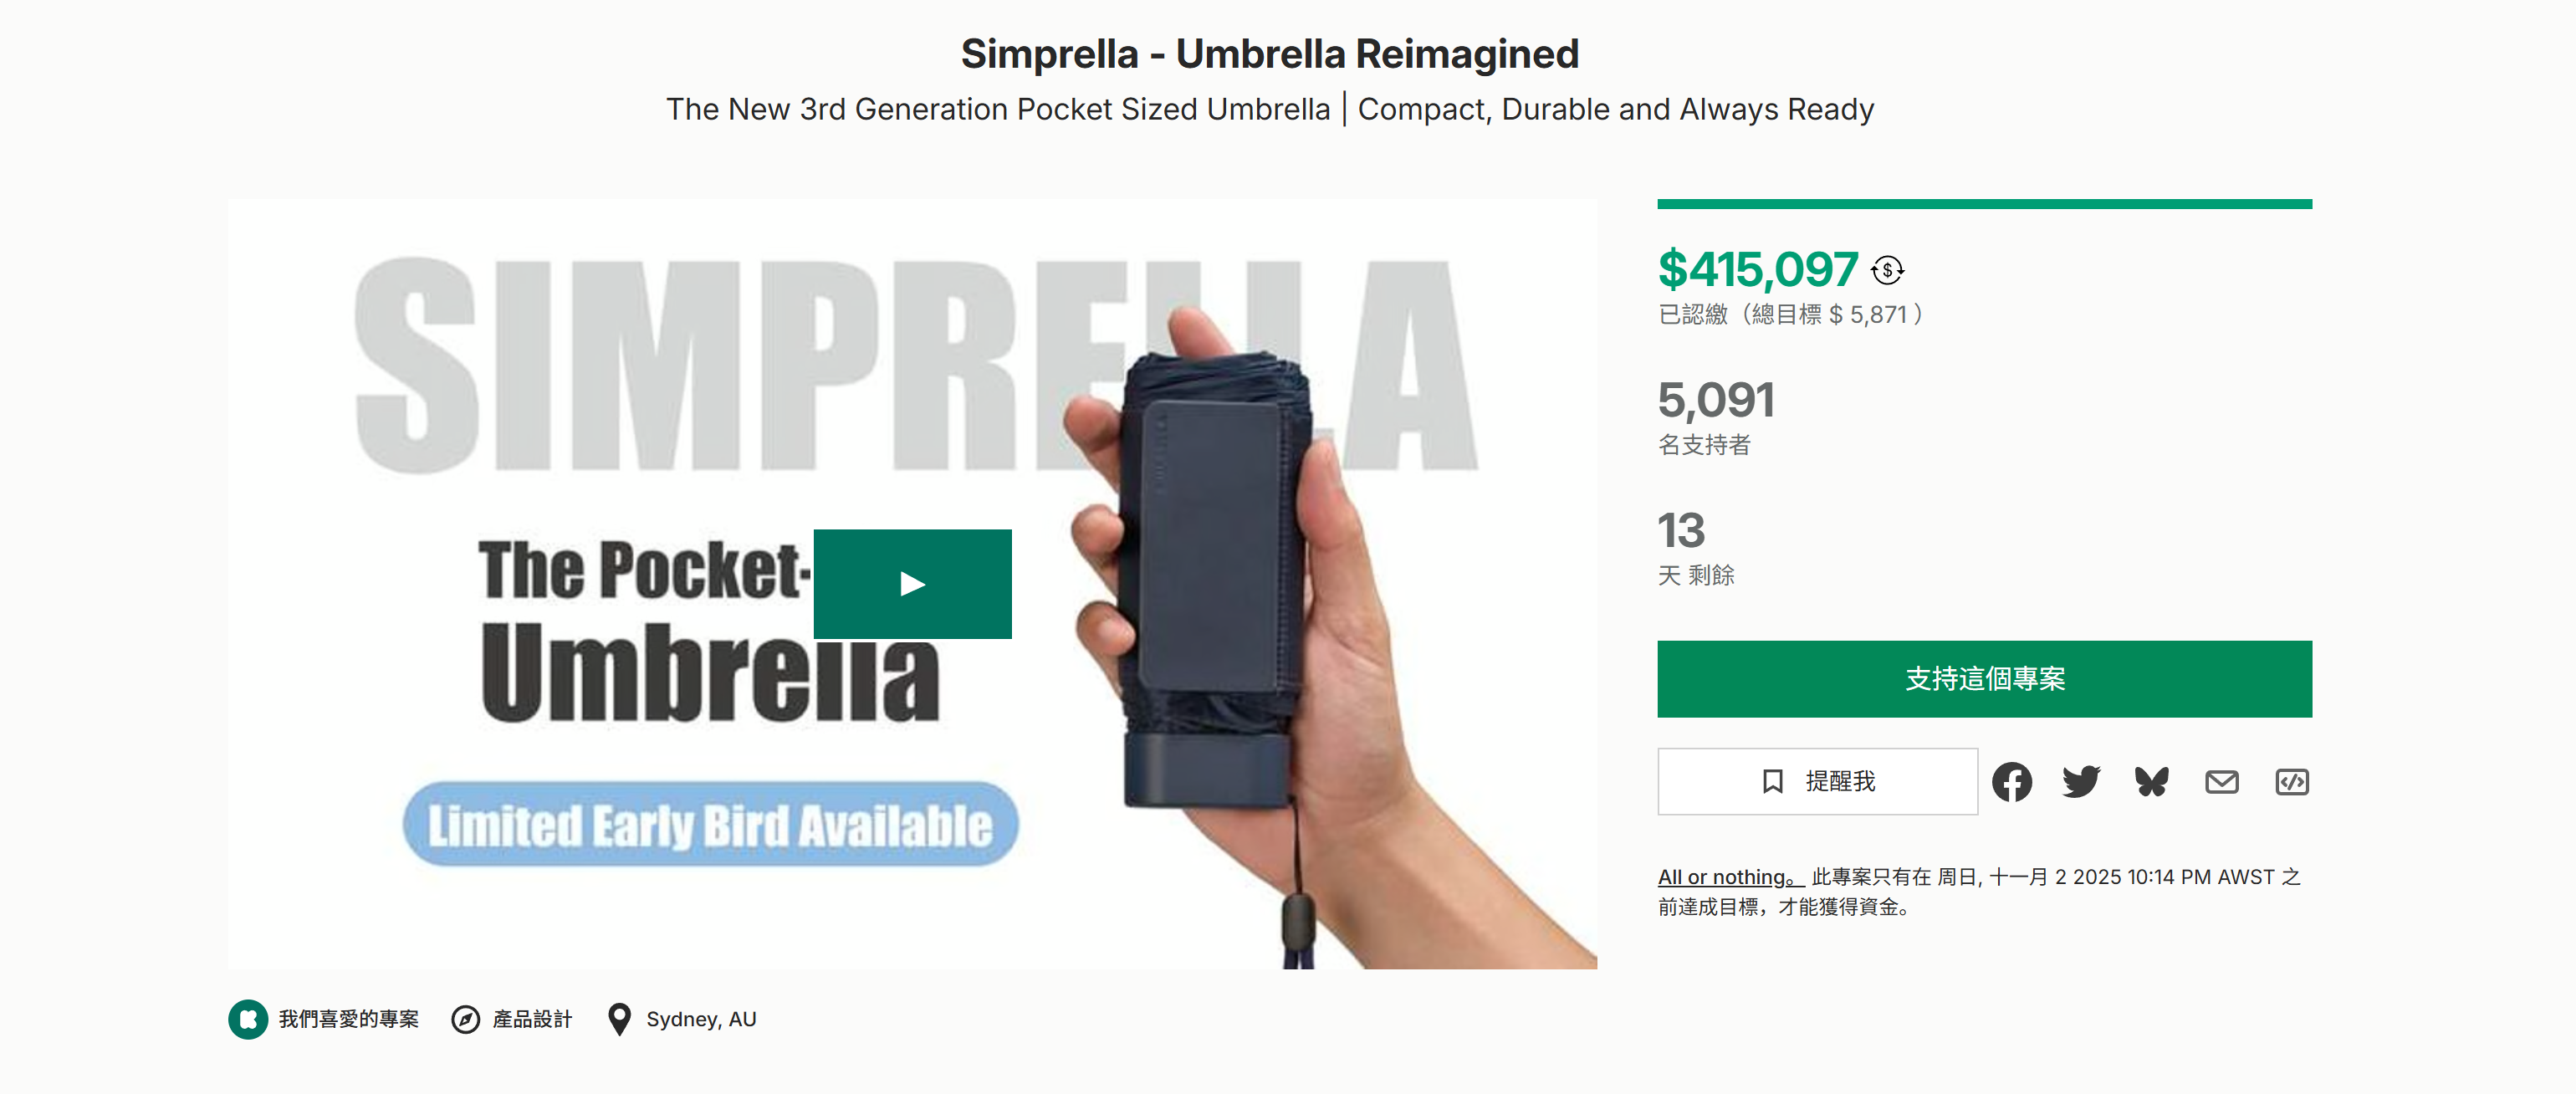Share the project on Bluesky
Screen dimensions: 2576x1094
(x=2151, y=782)
